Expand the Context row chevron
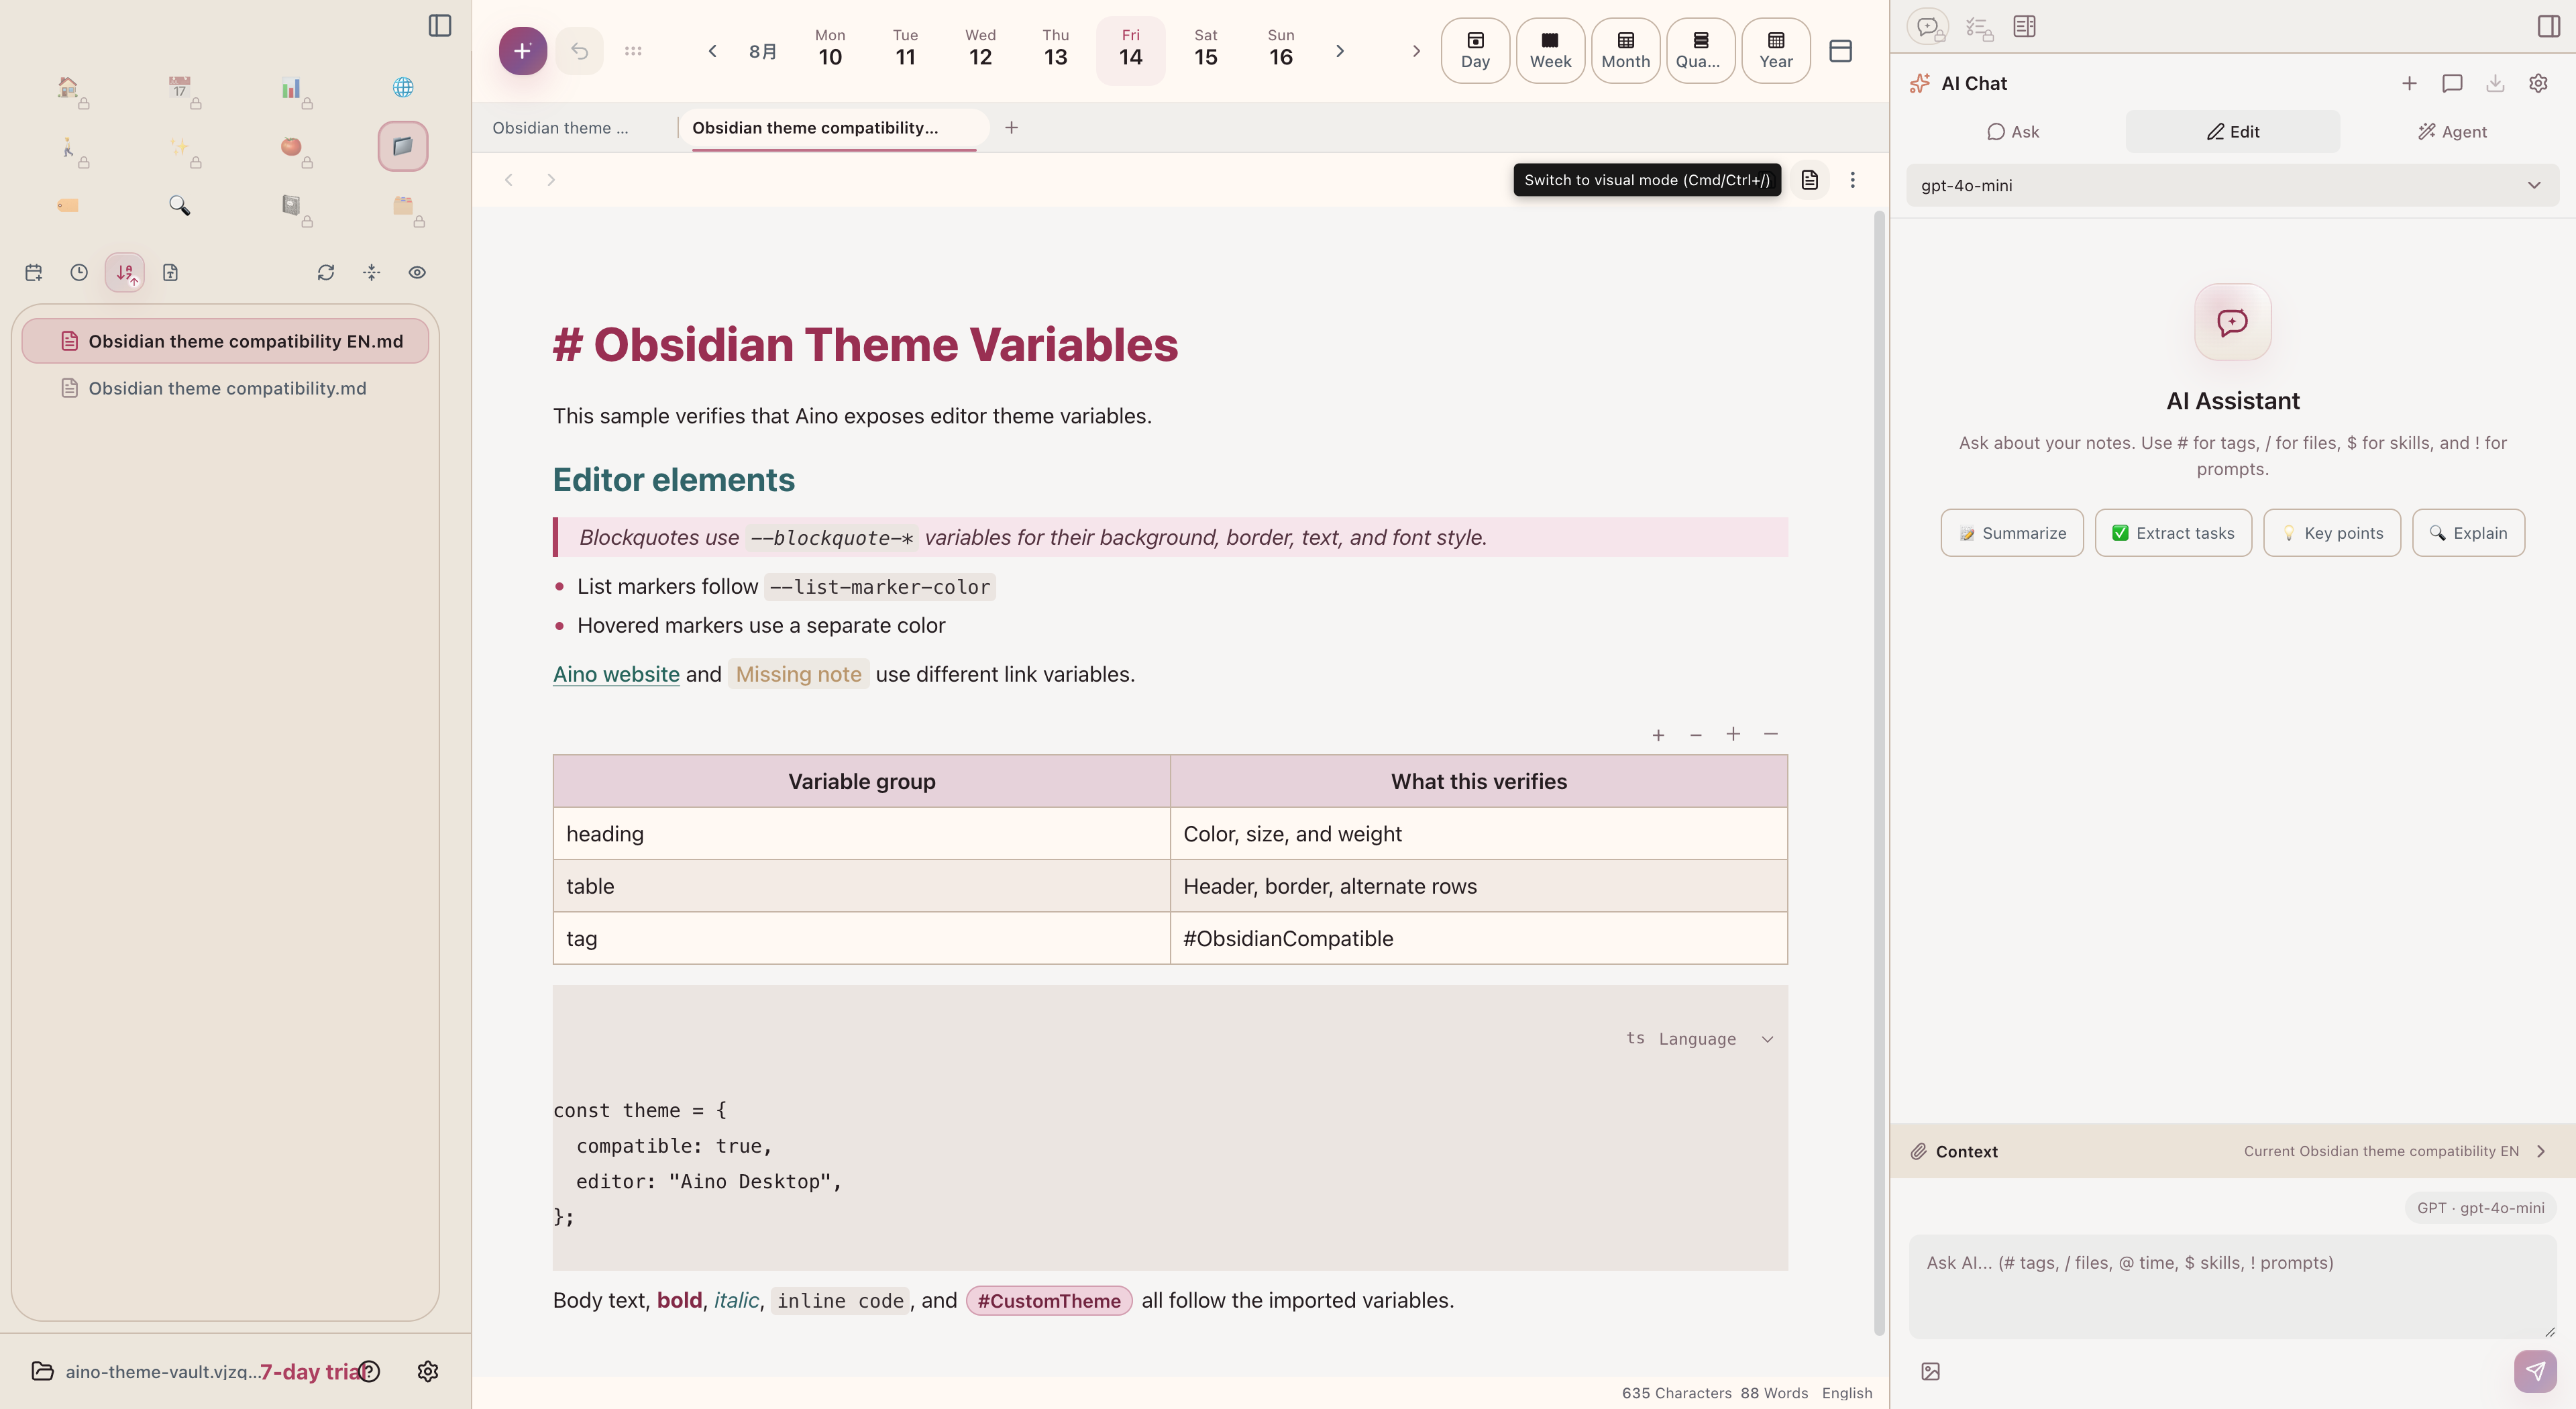The height and width of the screenshot is (1409, 2576). coord(2541,1151)
